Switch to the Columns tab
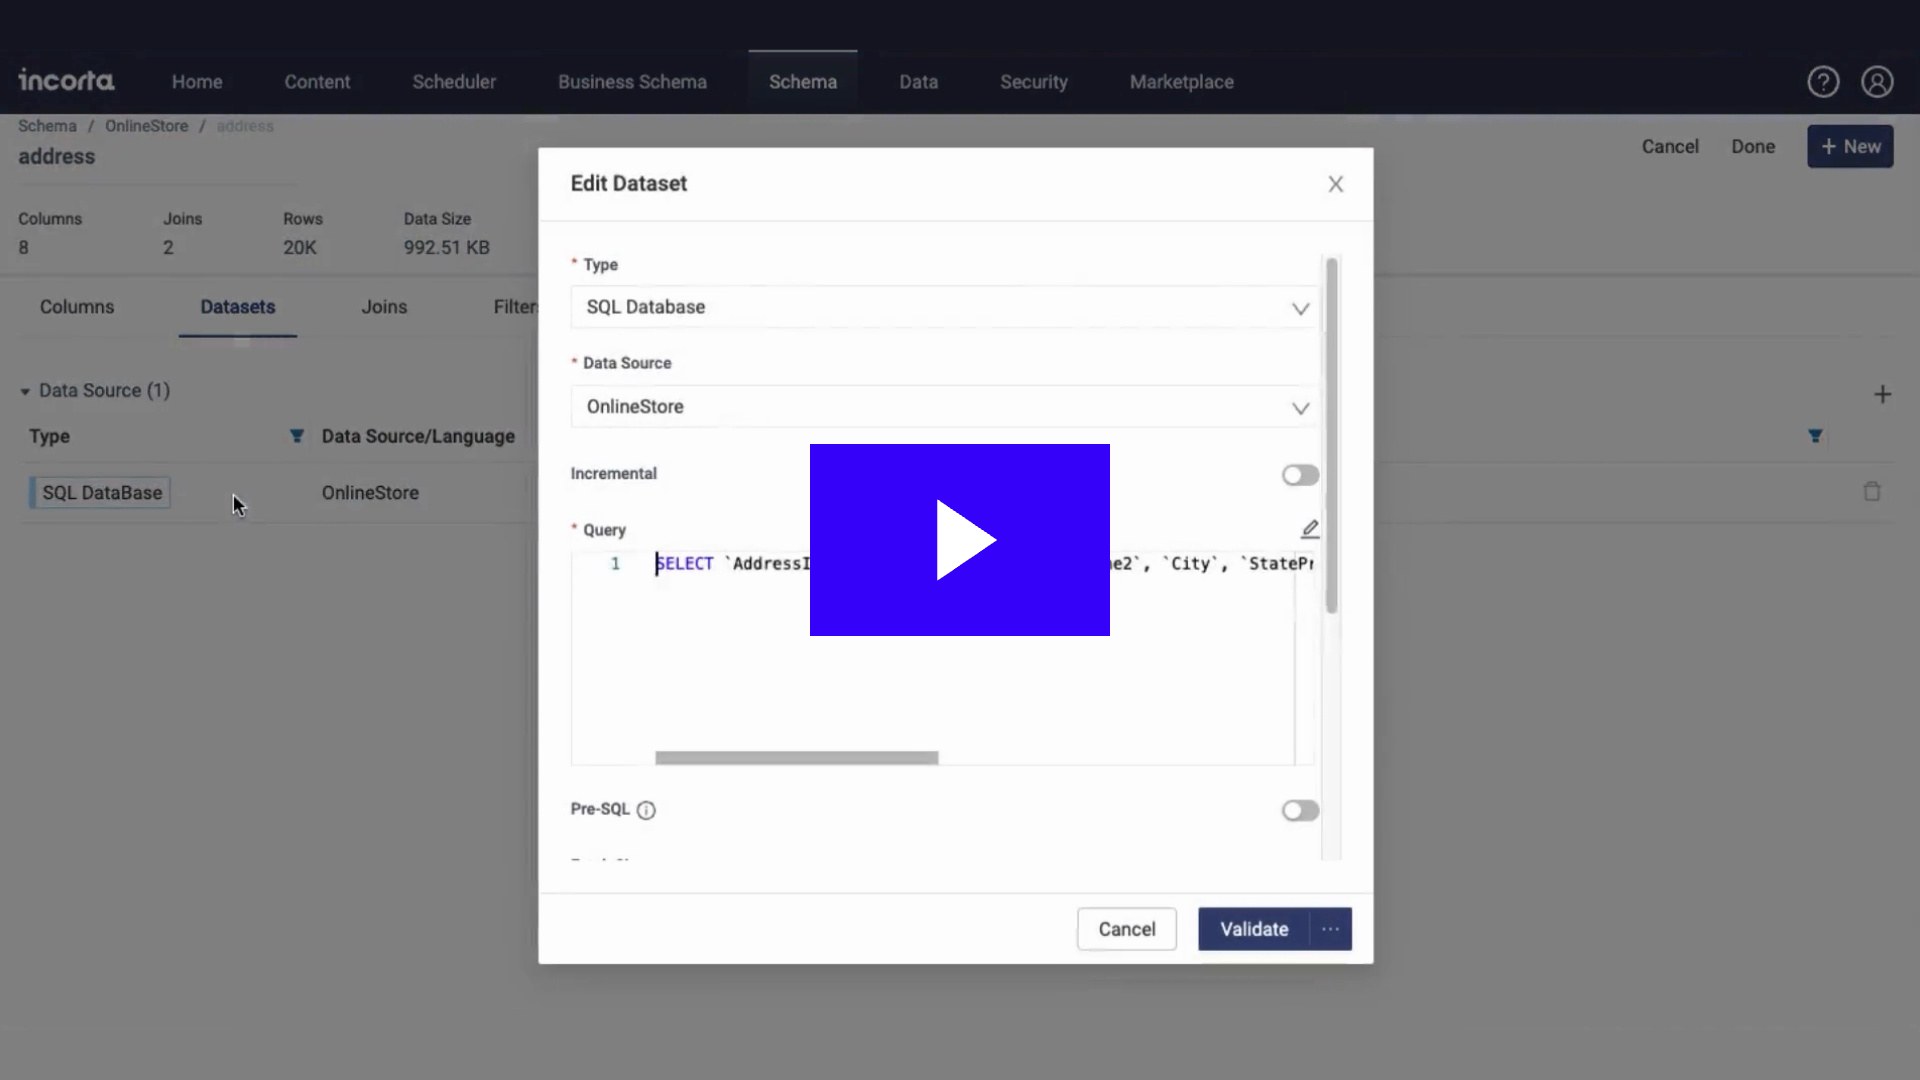The image size is (1920, 1080). (x=77, y=307)
